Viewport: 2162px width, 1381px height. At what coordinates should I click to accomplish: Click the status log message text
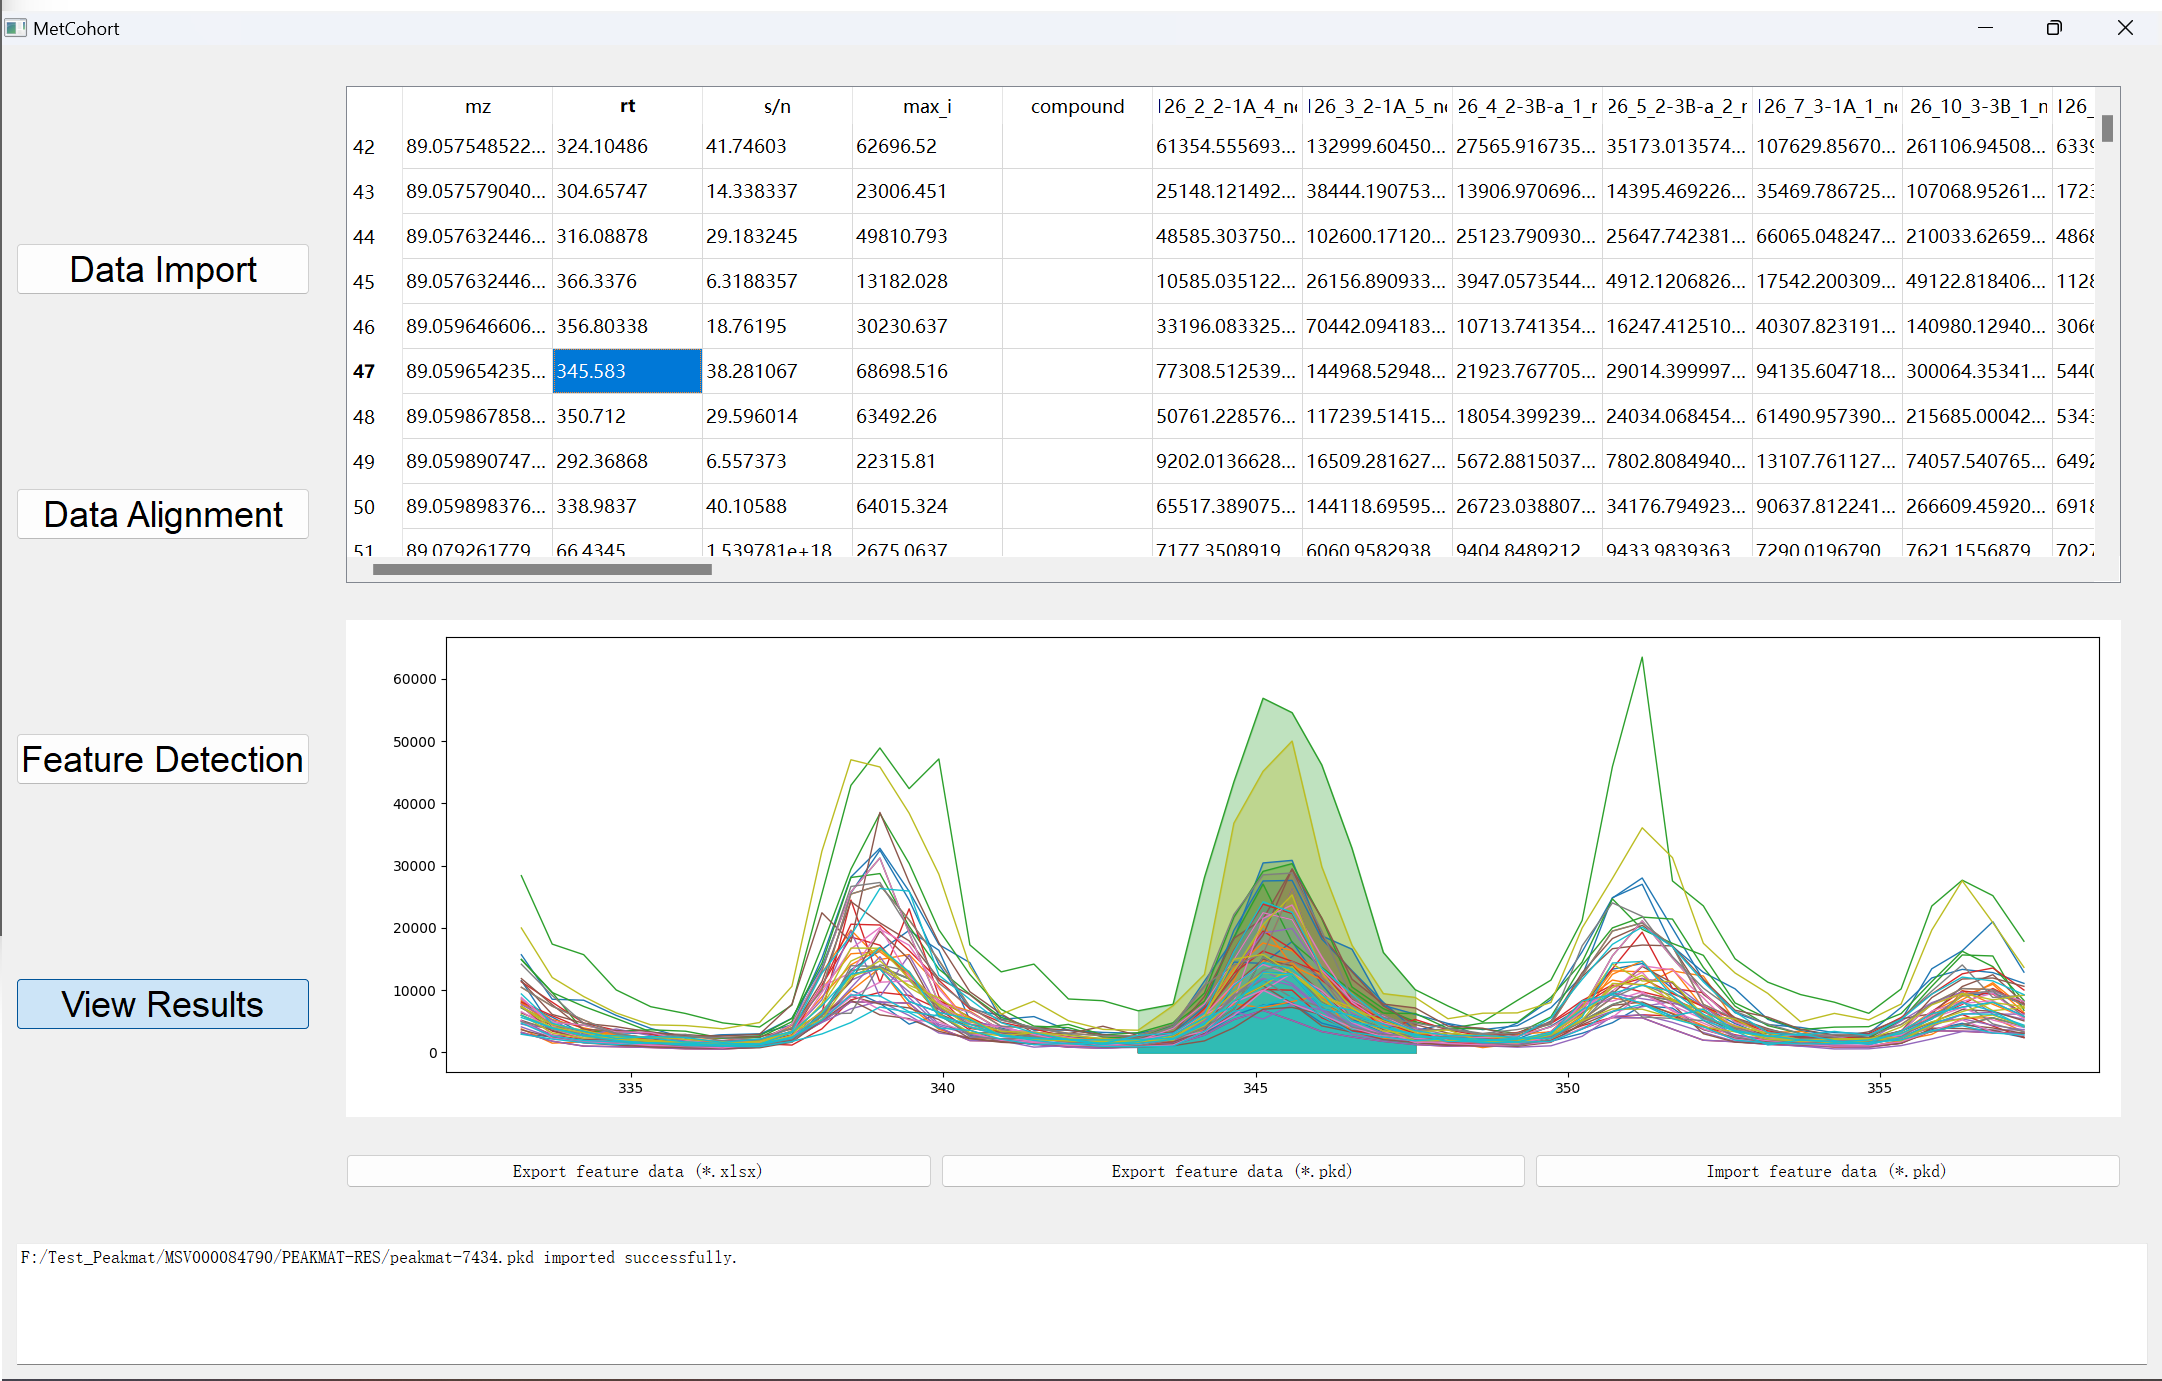[x=378, y=1257]
